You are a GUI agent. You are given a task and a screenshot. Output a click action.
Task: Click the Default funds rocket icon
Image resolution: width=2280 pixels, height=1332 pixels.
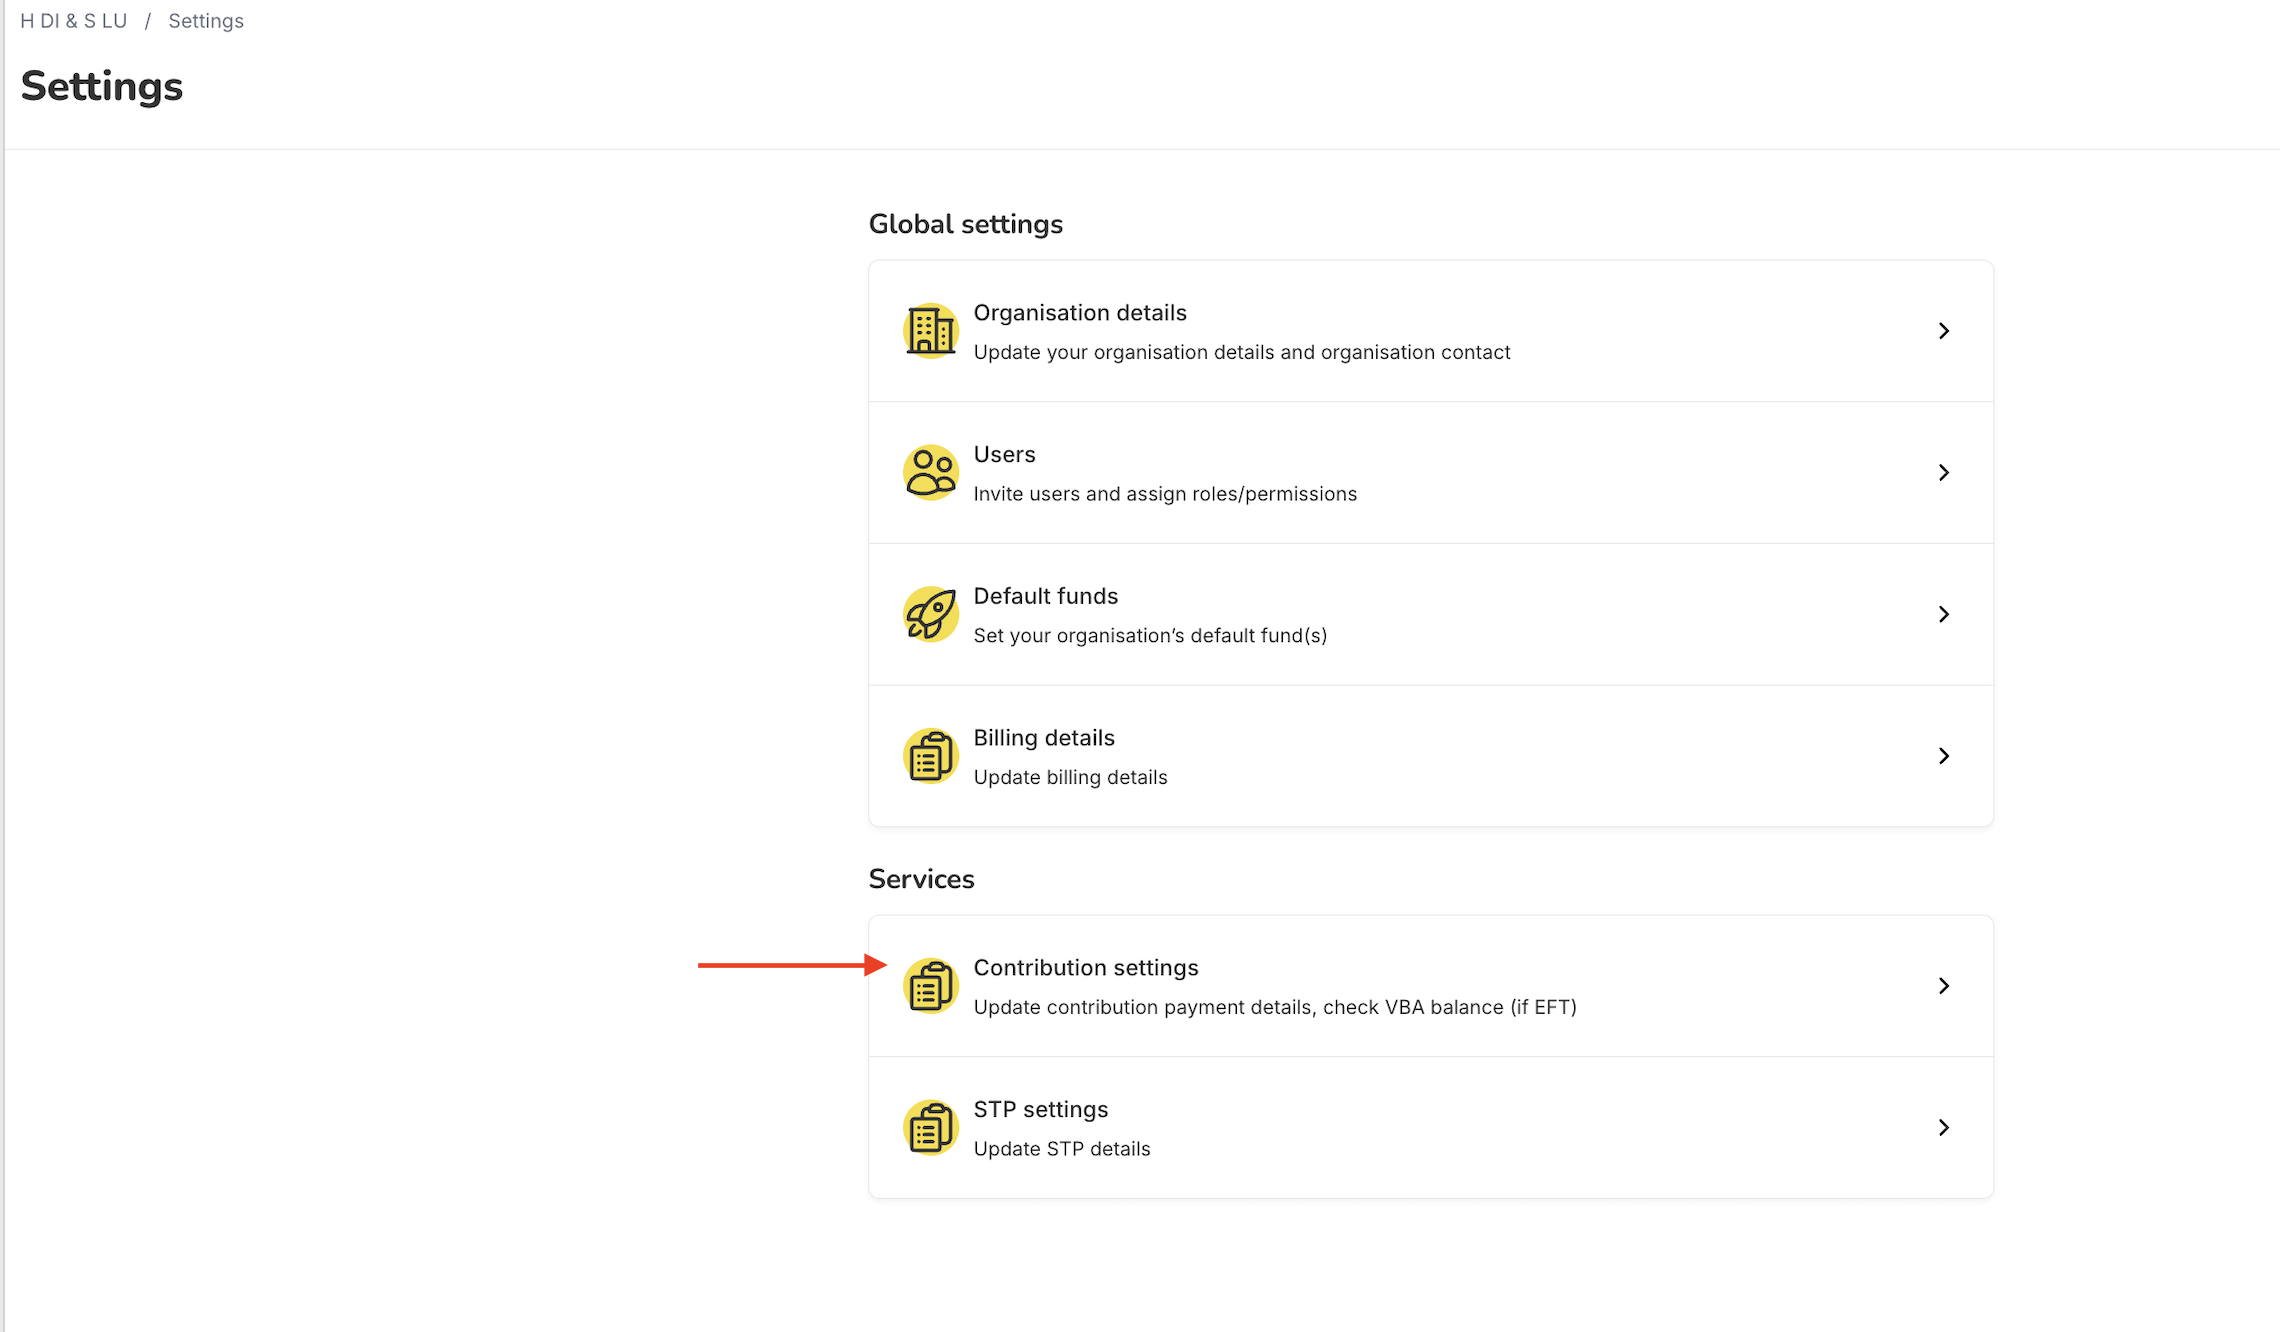pos(931,614)
